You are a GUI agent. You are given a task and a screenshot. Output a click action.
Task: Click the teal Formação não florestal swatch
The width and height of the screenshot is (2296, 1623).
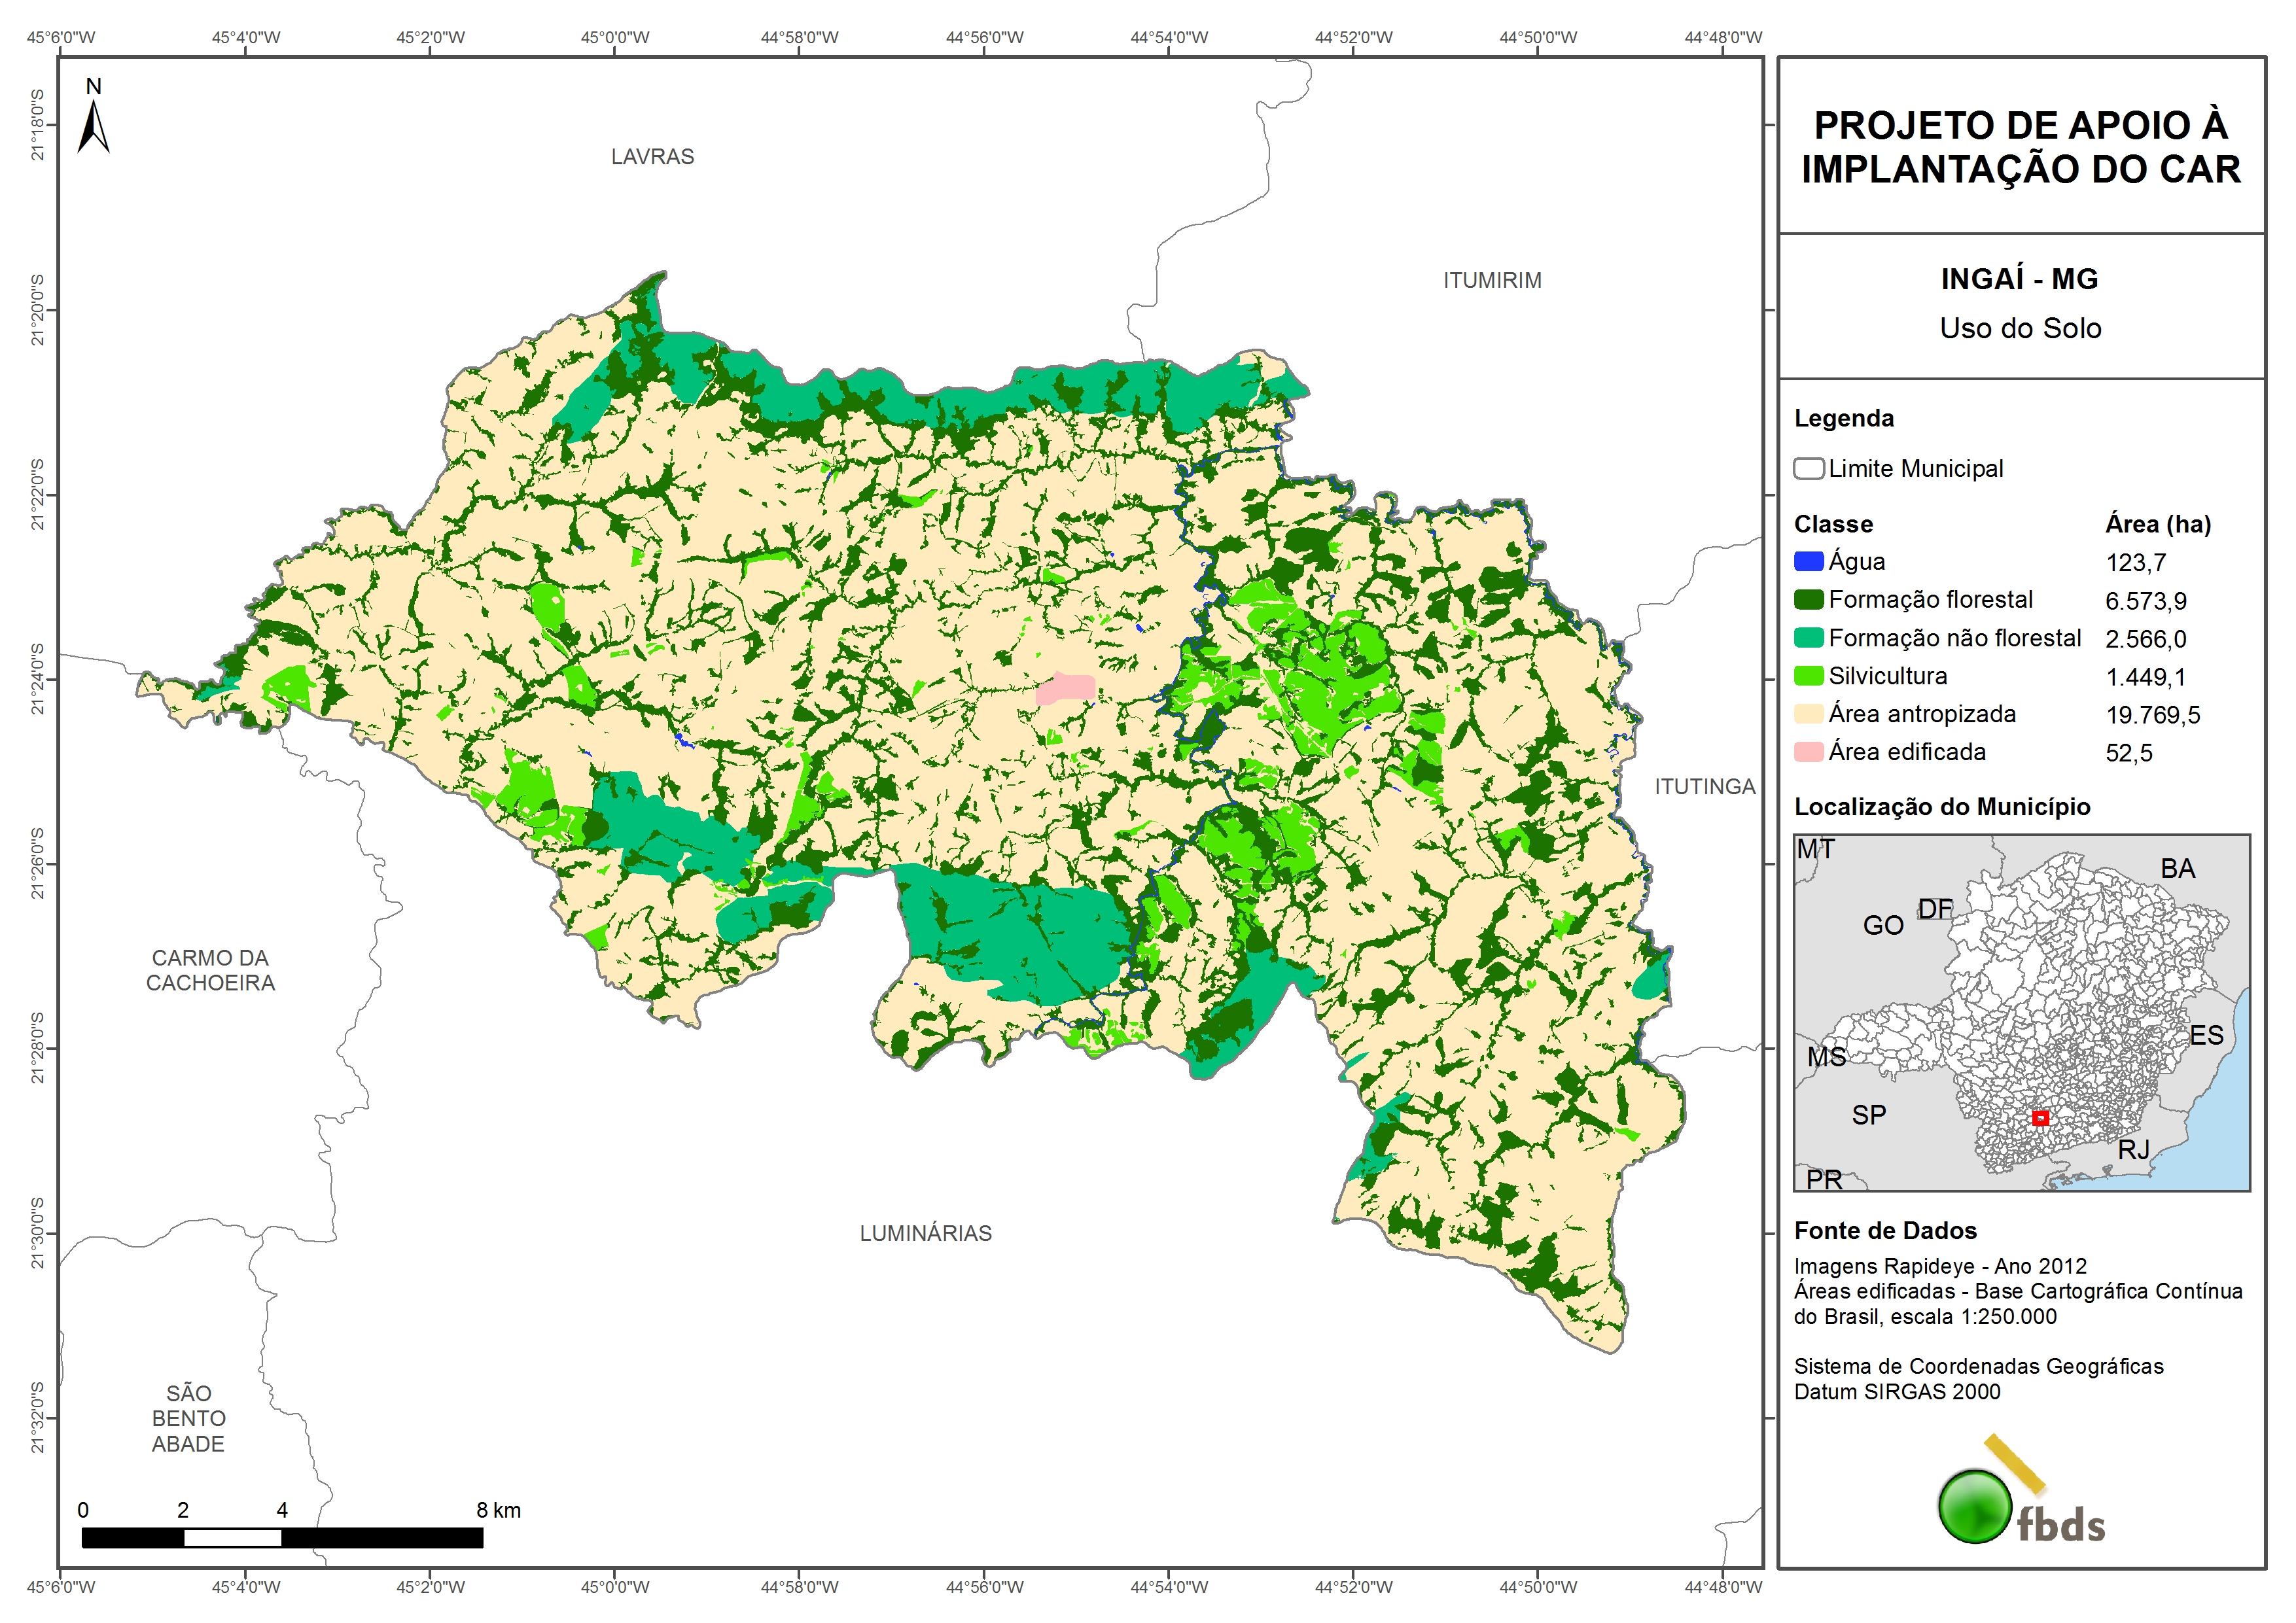1808,638
